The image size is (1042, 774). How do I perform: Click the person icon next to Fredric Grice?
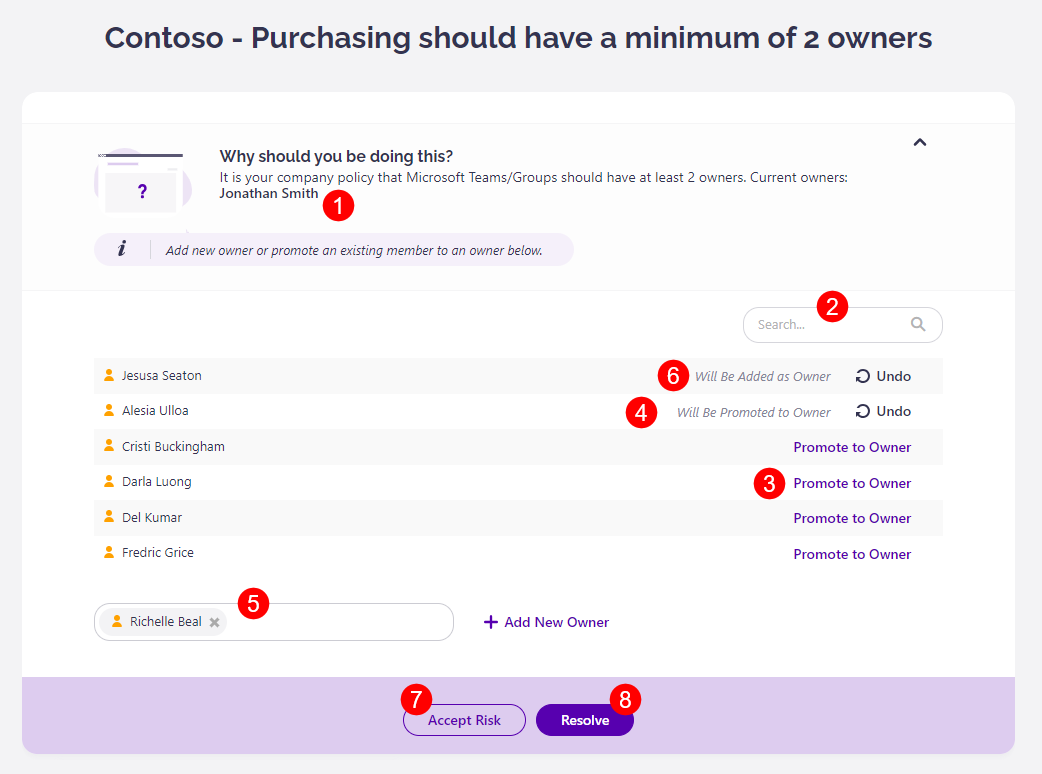pyautogui.click(x=109, y=552)
